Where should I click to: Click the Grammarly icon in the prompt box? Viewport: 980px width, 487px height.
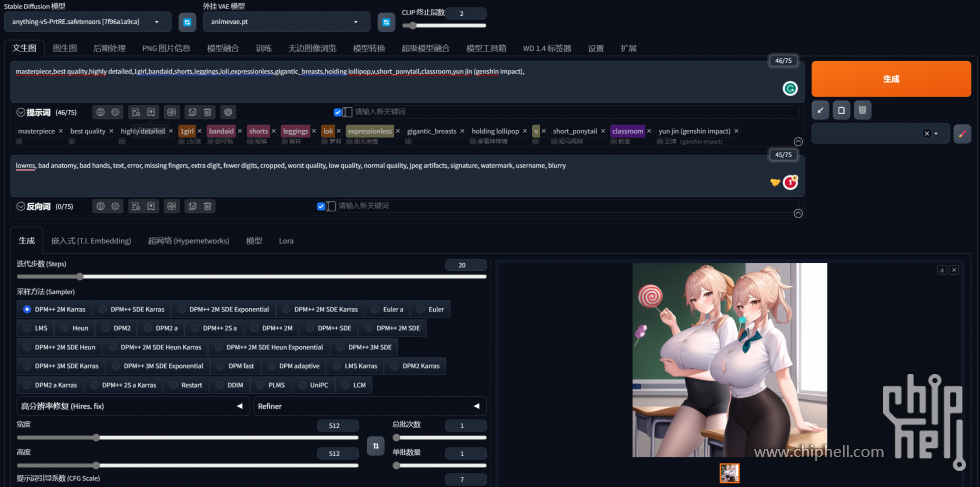[x=790, y=89]
